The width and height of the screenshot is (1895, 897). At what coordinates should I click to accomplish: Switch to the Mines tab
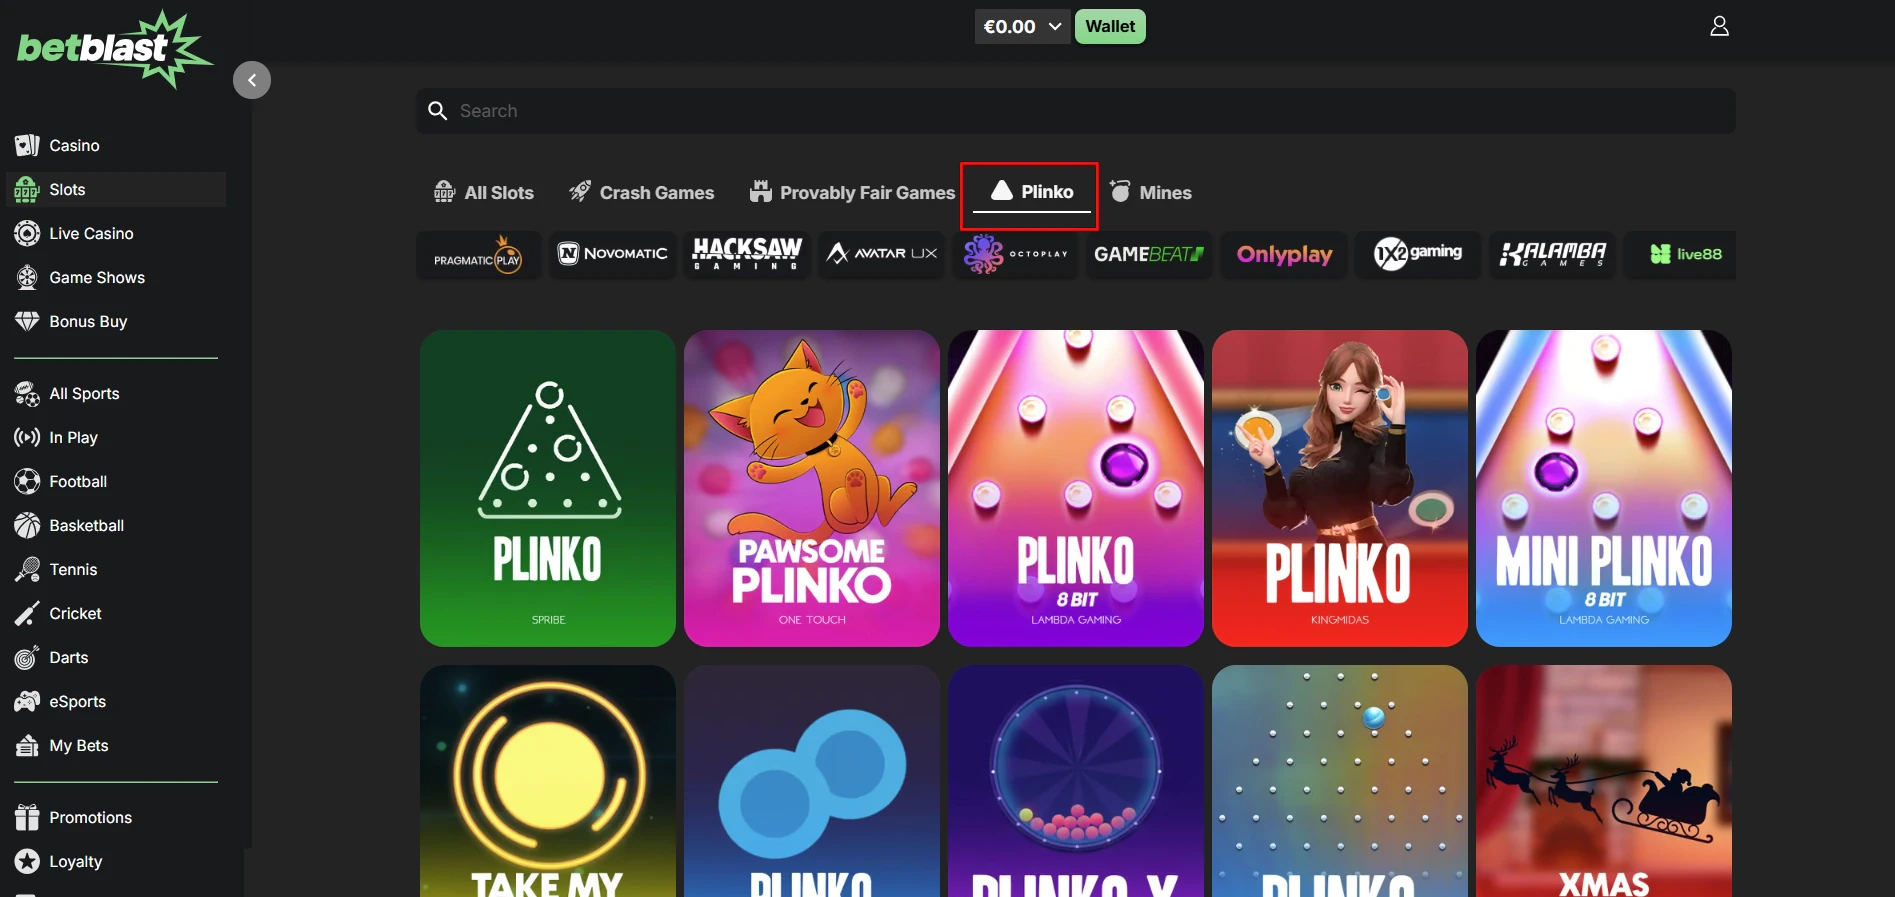1150,192
